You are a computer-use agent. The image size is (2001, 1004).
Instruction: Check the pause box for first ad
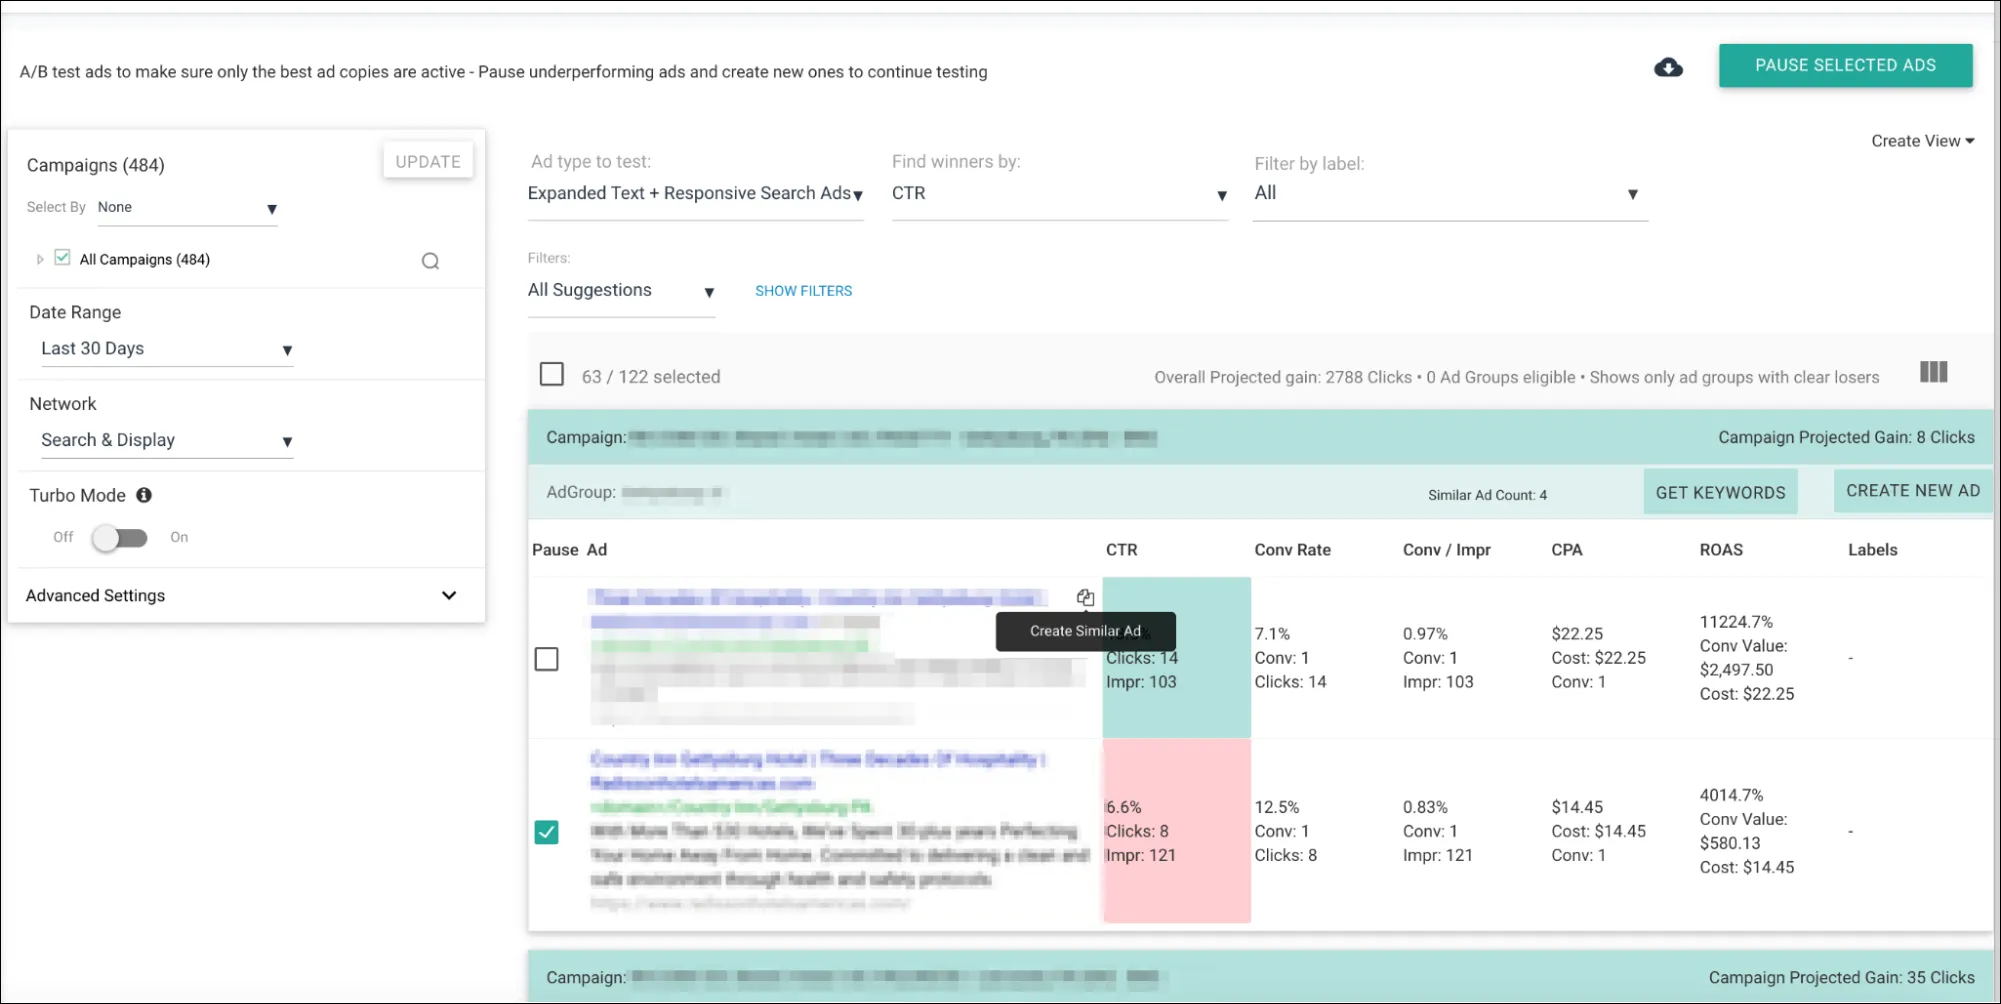(x=546, y=659)
